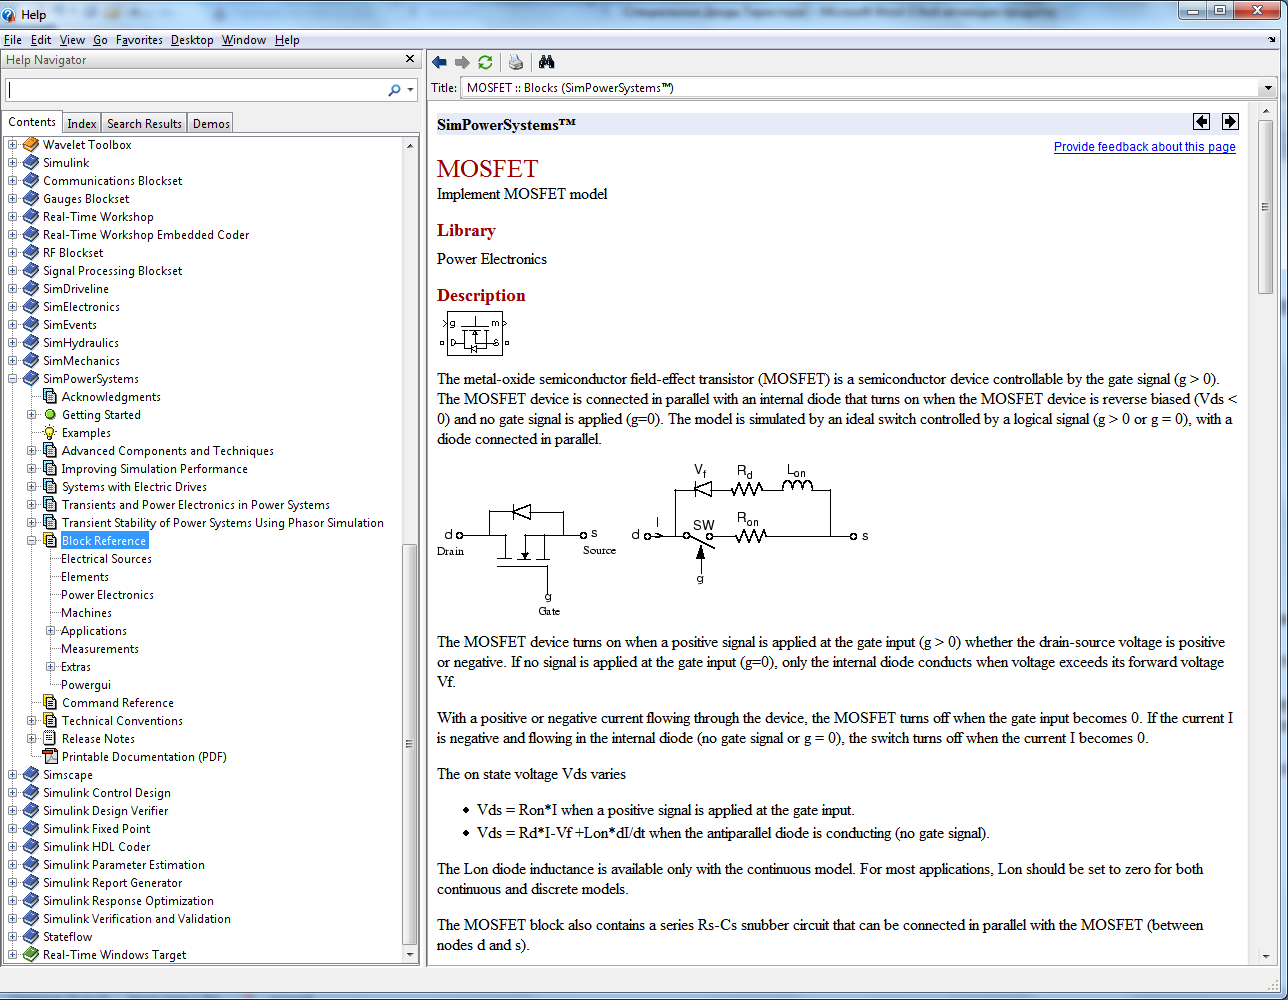The width and height of the screenshot is (1288, 1000).
Task: Open the search options dropdown arrow
Action: pos(410,90)
